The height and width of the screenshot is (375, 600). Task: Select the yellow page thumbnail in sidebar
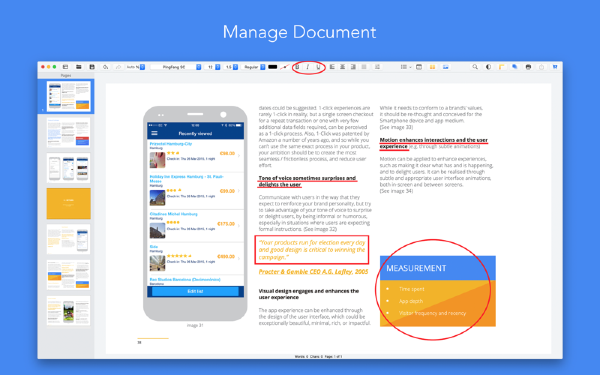[x=68, y=204]
